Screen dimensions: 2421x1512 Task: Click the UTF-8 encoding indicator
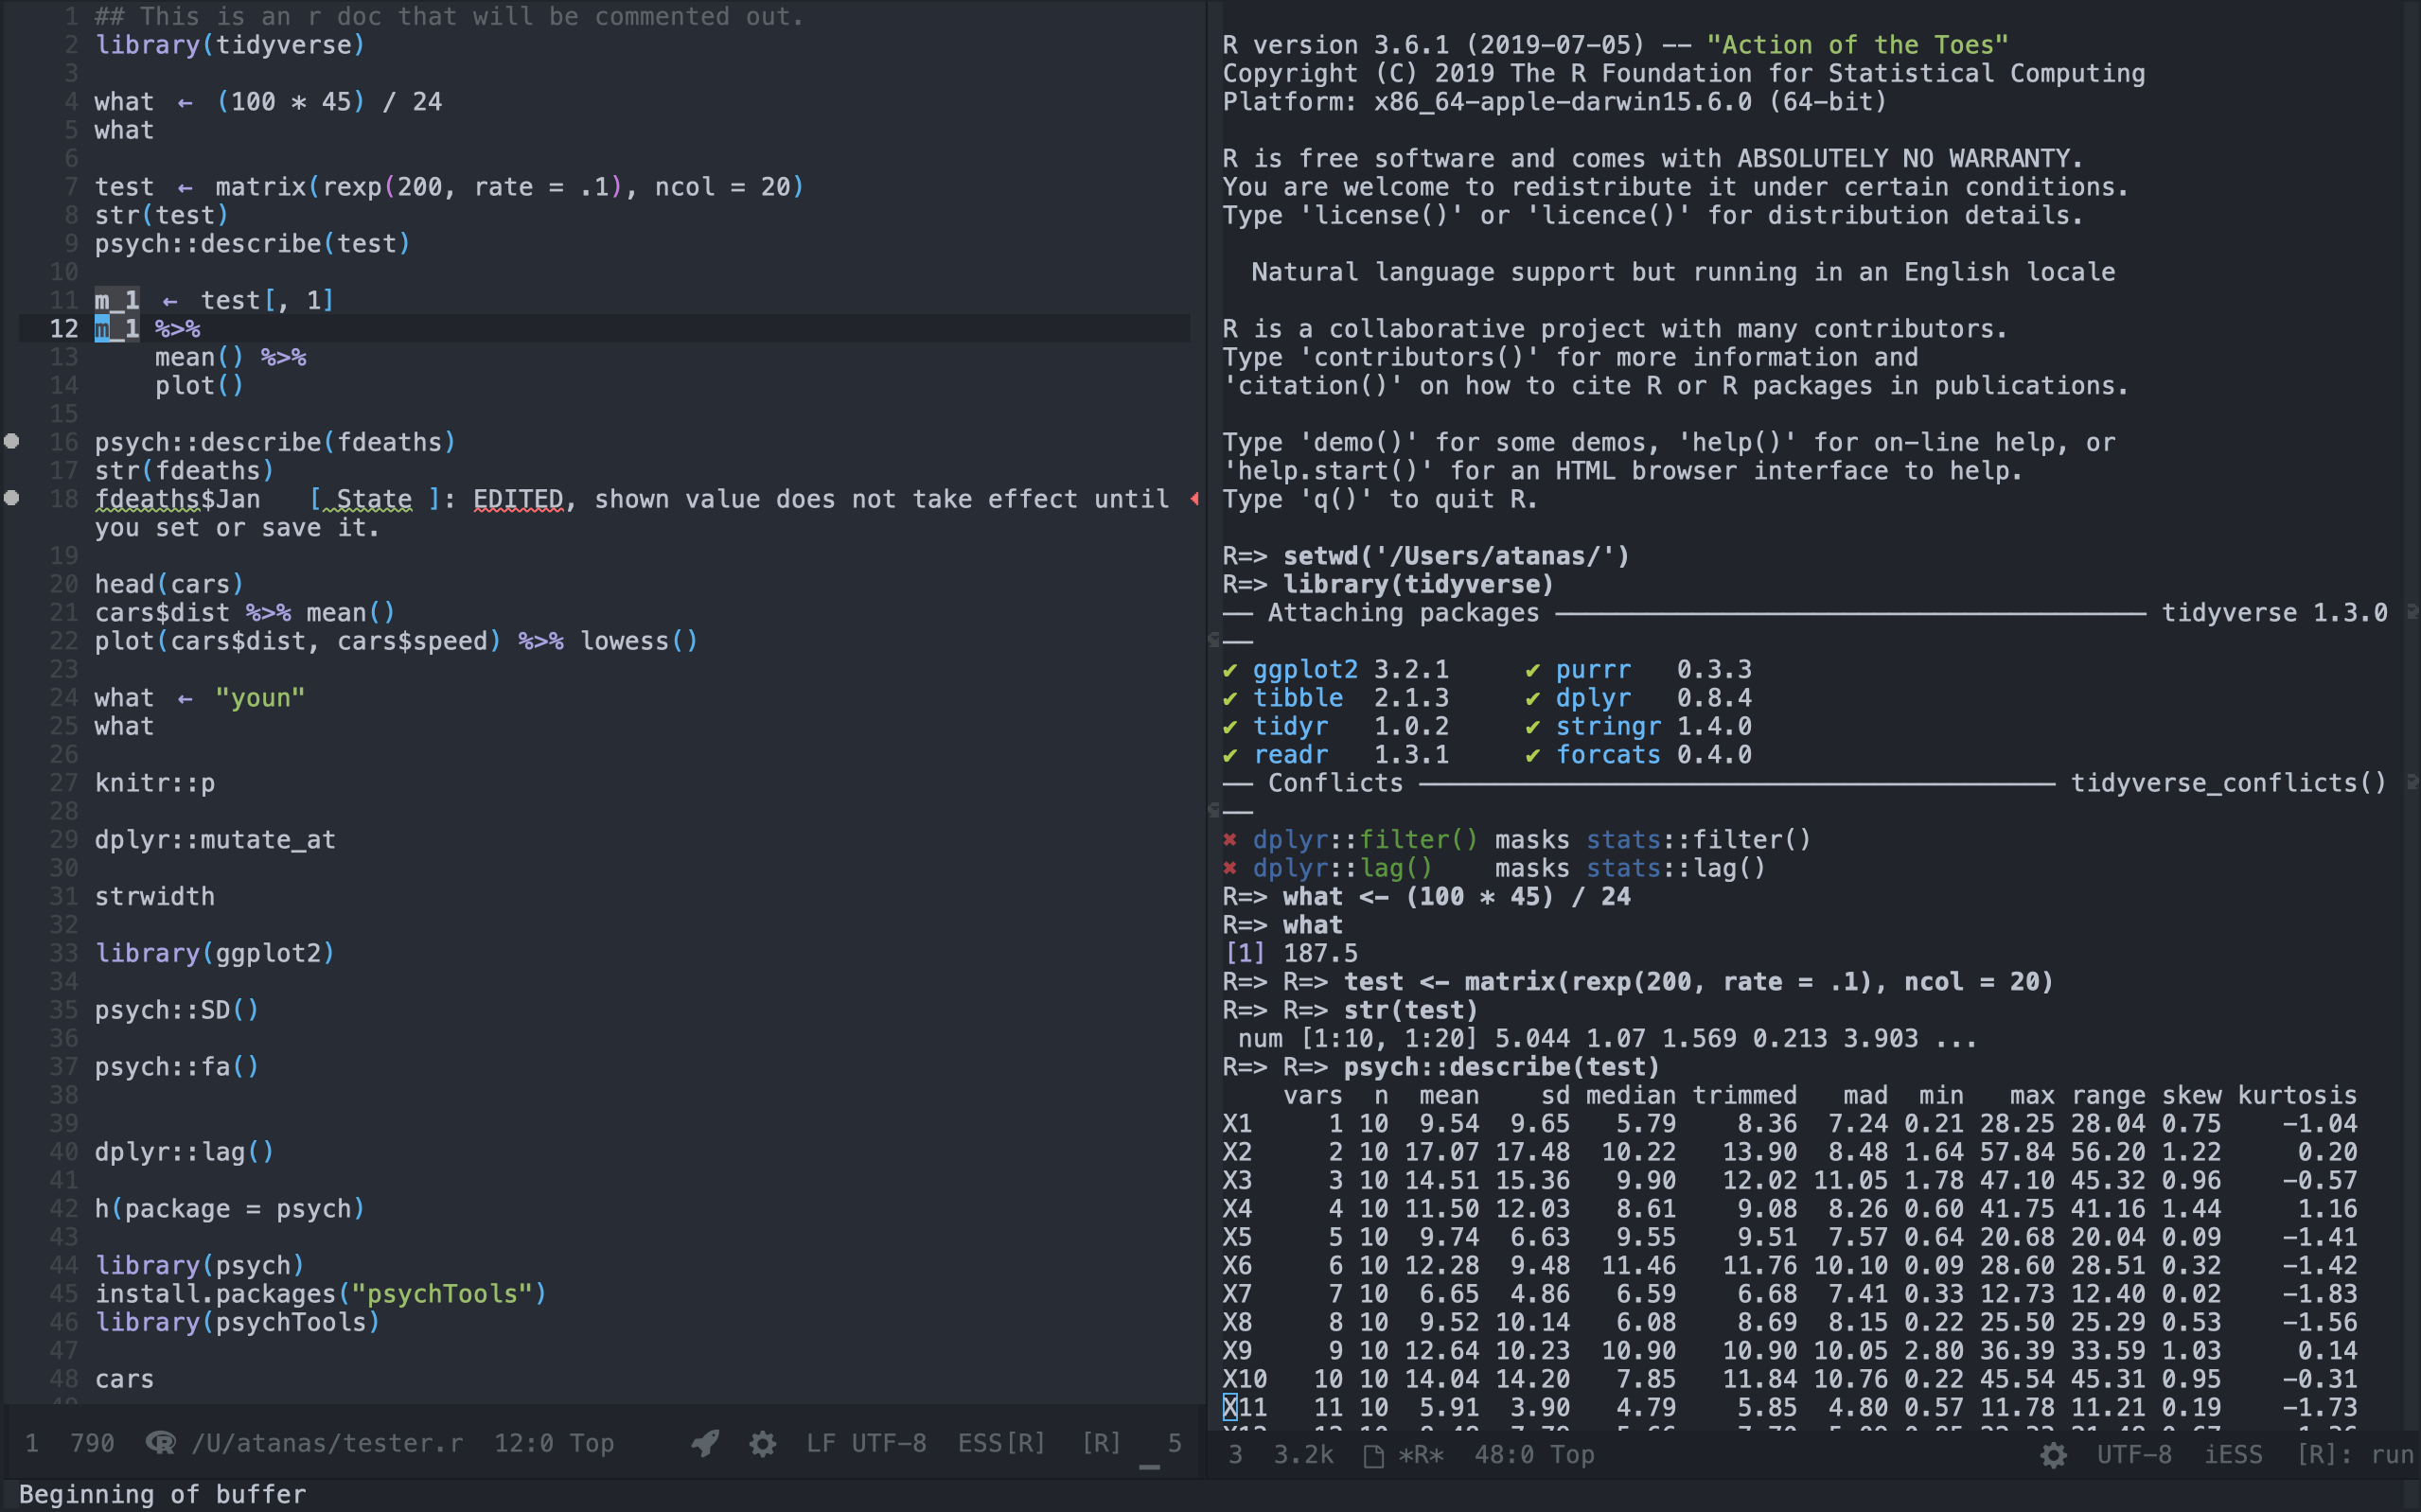tap(887, 1443)
